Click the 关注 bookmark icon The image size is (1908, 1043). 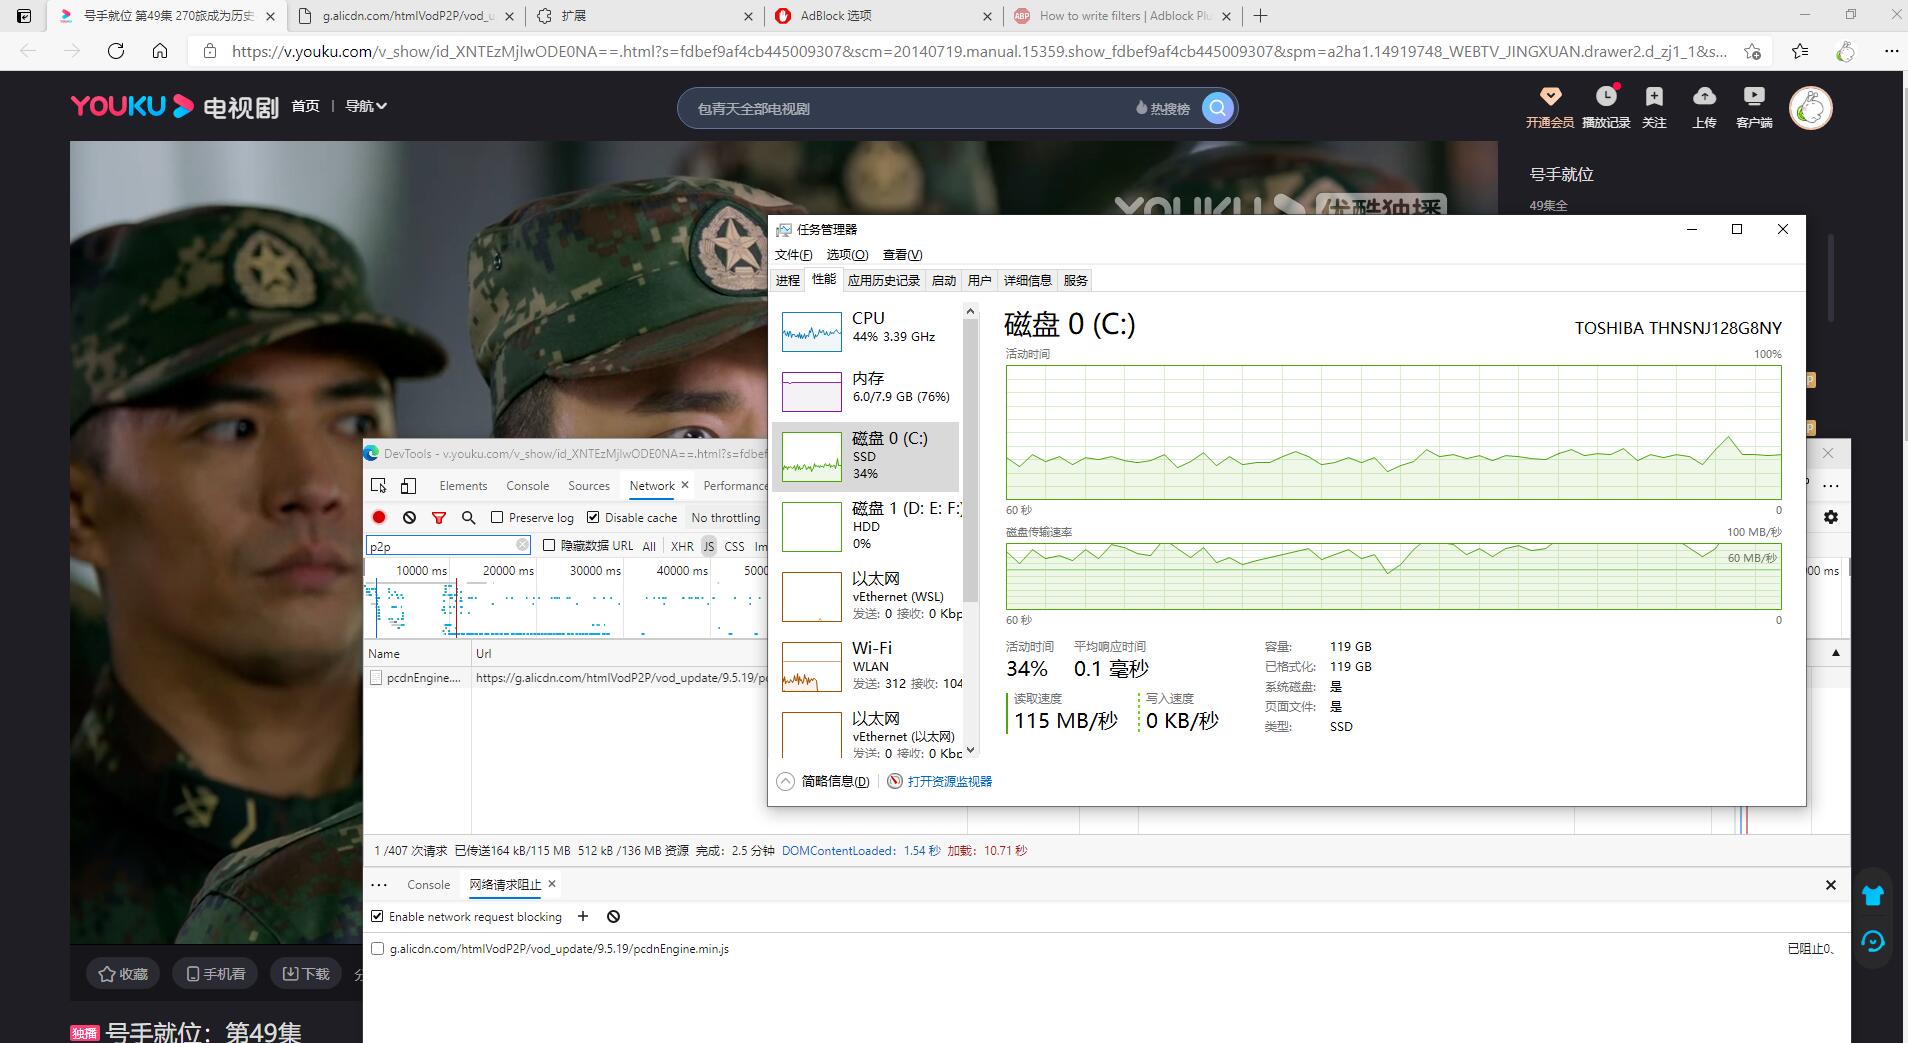1654,96
